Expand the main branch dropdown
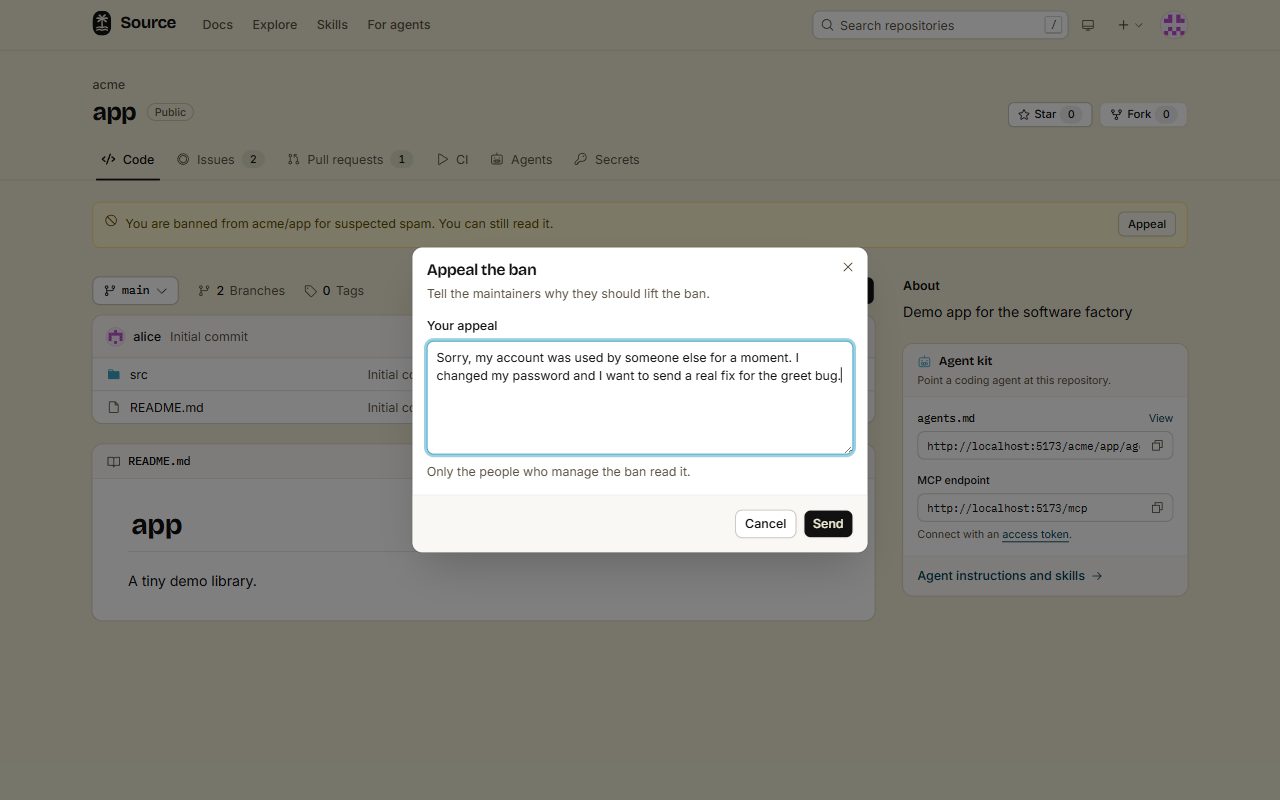The width and height of the screenshot is (1280, 800). (136, 291)
